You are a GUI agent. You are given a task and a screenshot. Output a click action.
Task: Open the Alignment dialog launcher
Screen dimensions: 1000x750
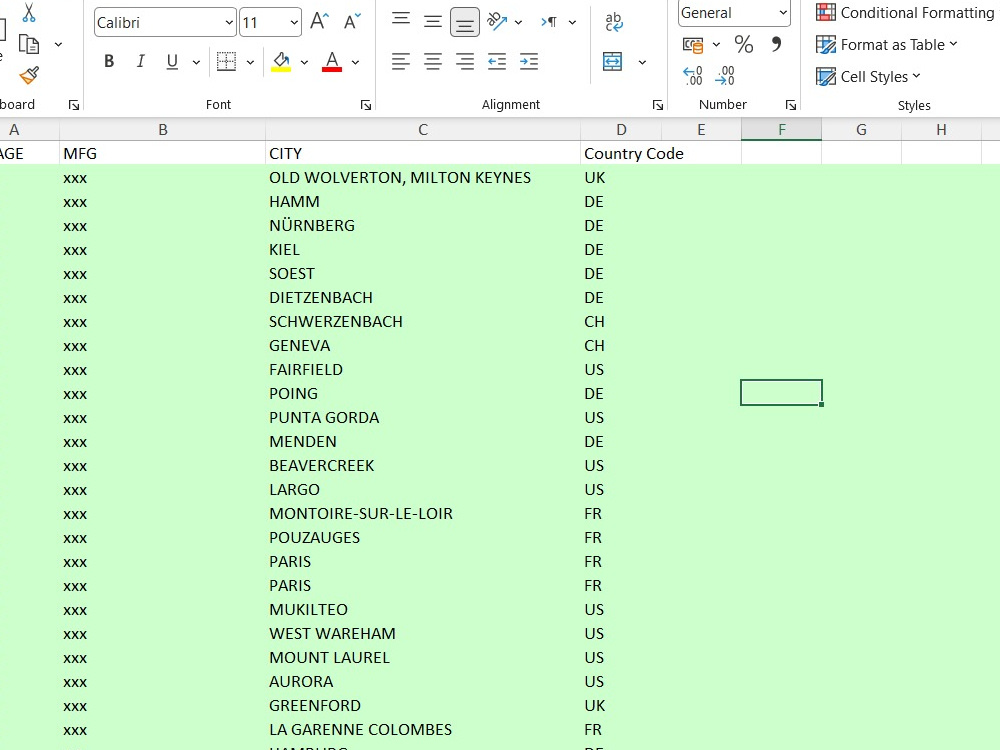[x=658, y=105]
